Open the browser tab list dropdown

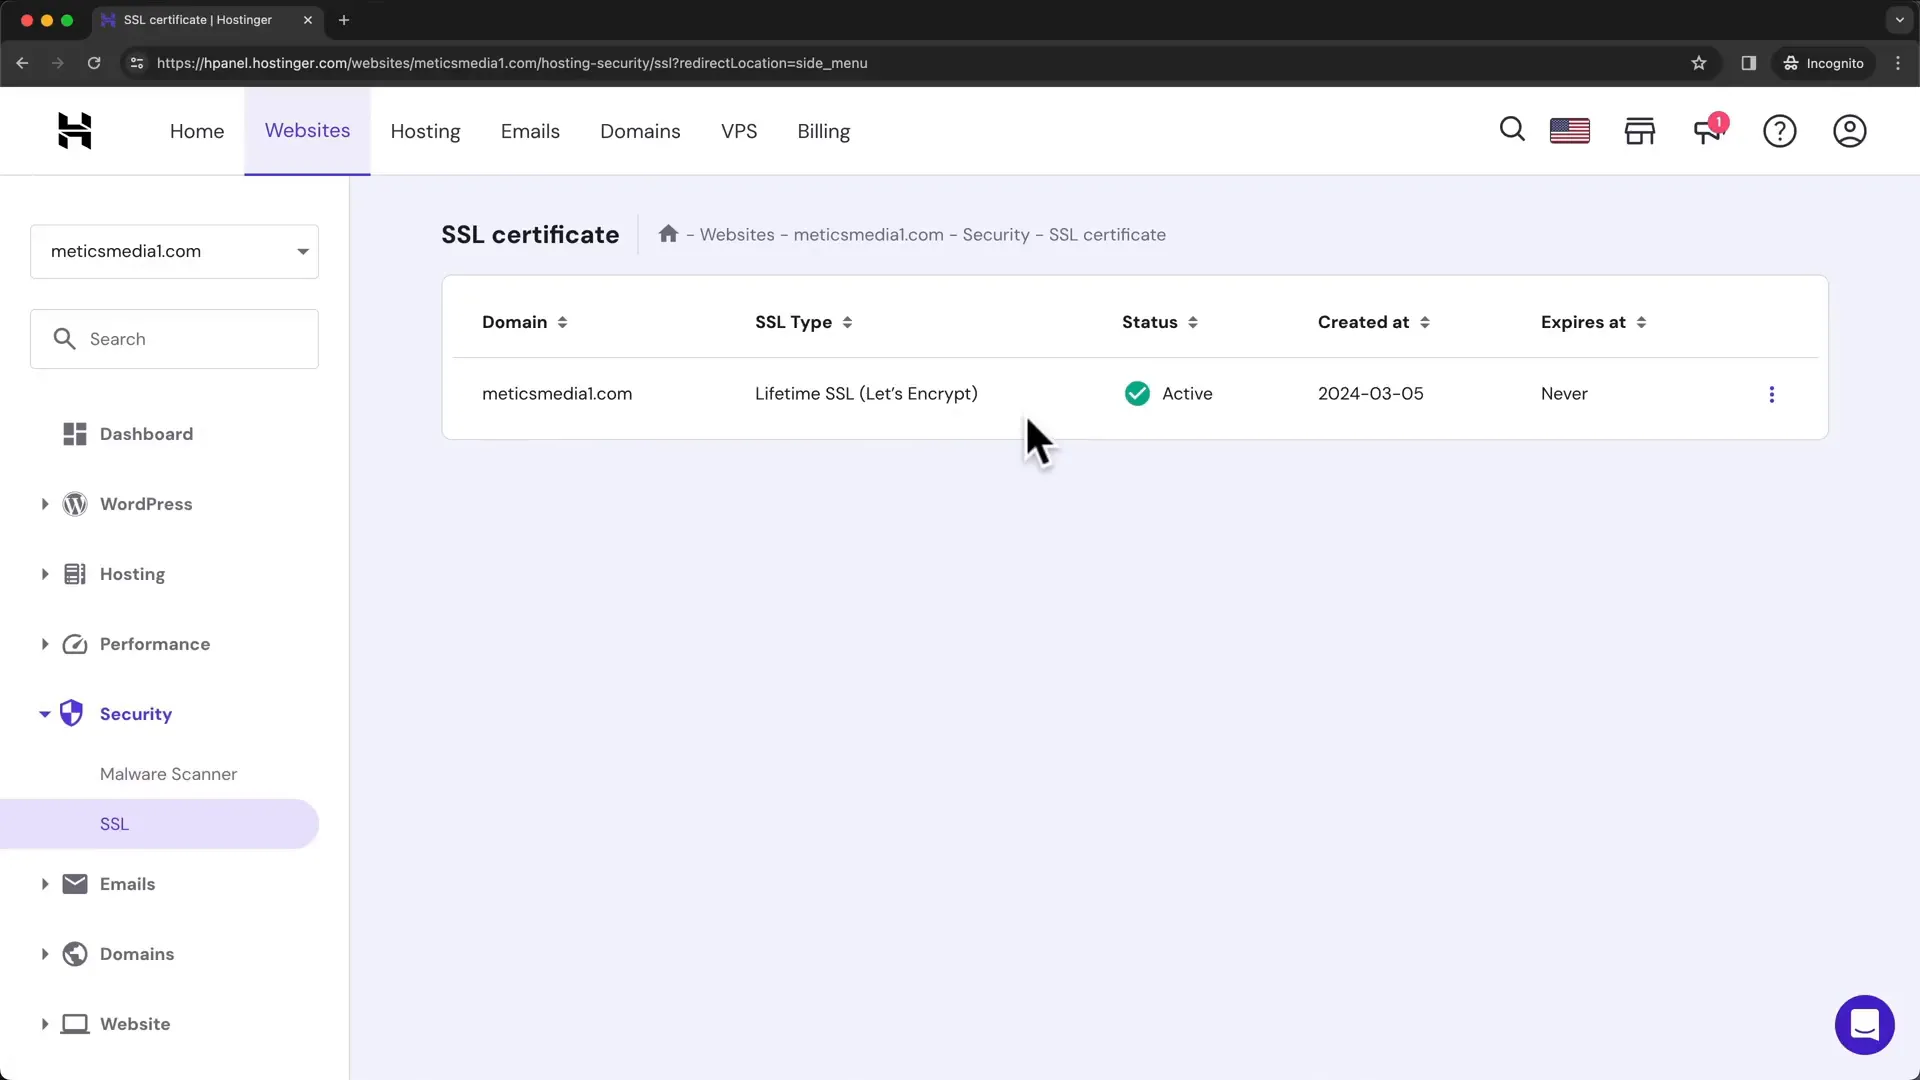point(1899,20)
